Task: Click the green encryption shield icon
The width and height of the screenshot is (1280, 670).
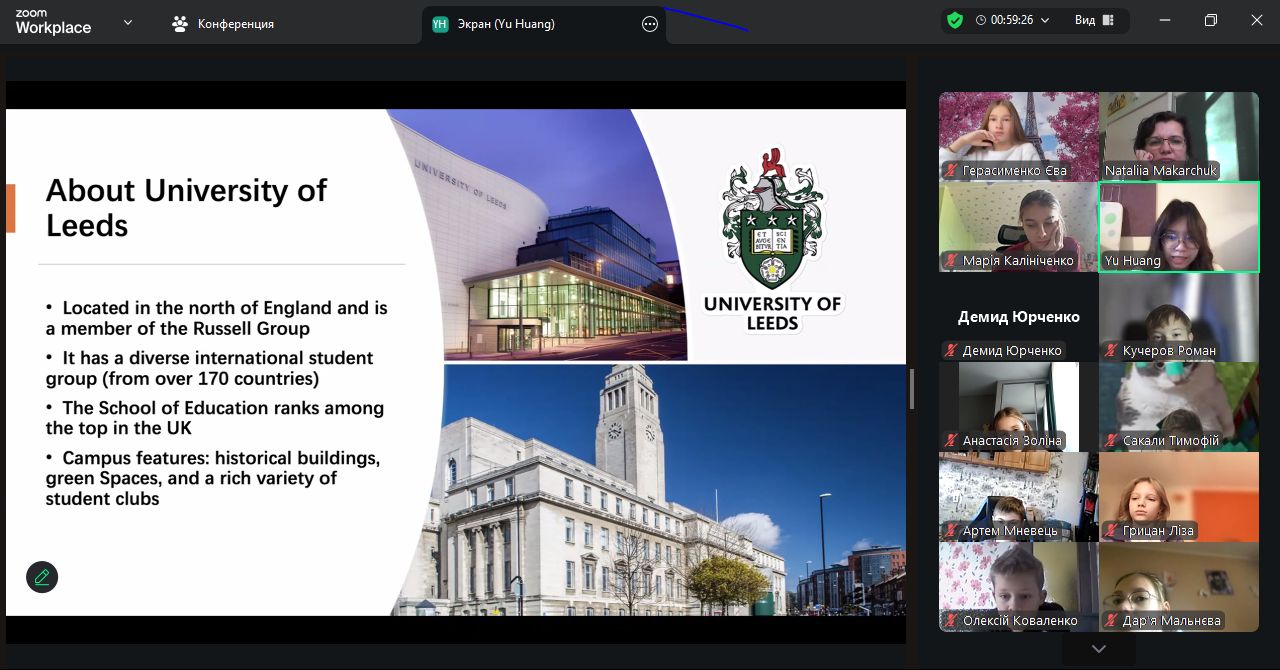Action: point(955,20)
